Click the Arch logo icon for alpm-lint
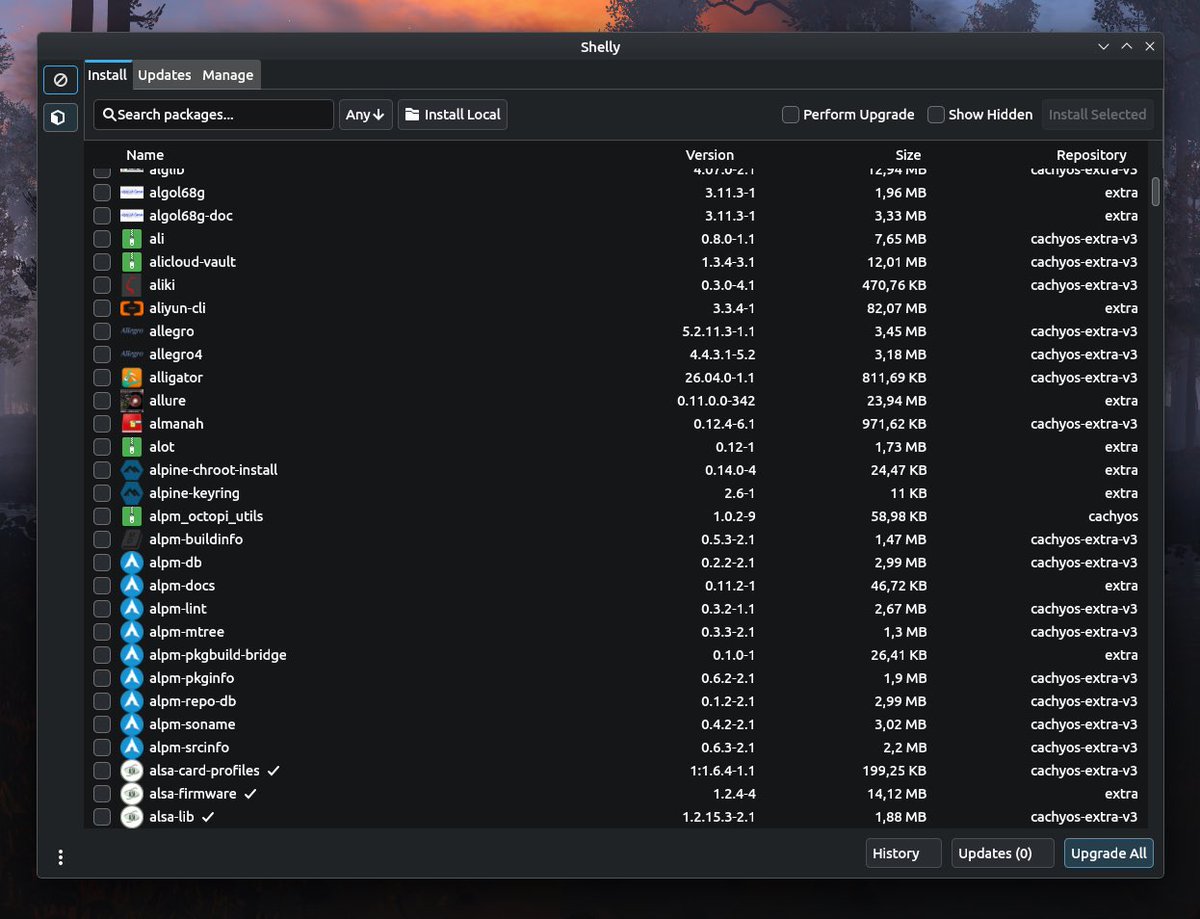Image resolution: width=1200 pixels, height=919 pixels. (x=132, y=609)
